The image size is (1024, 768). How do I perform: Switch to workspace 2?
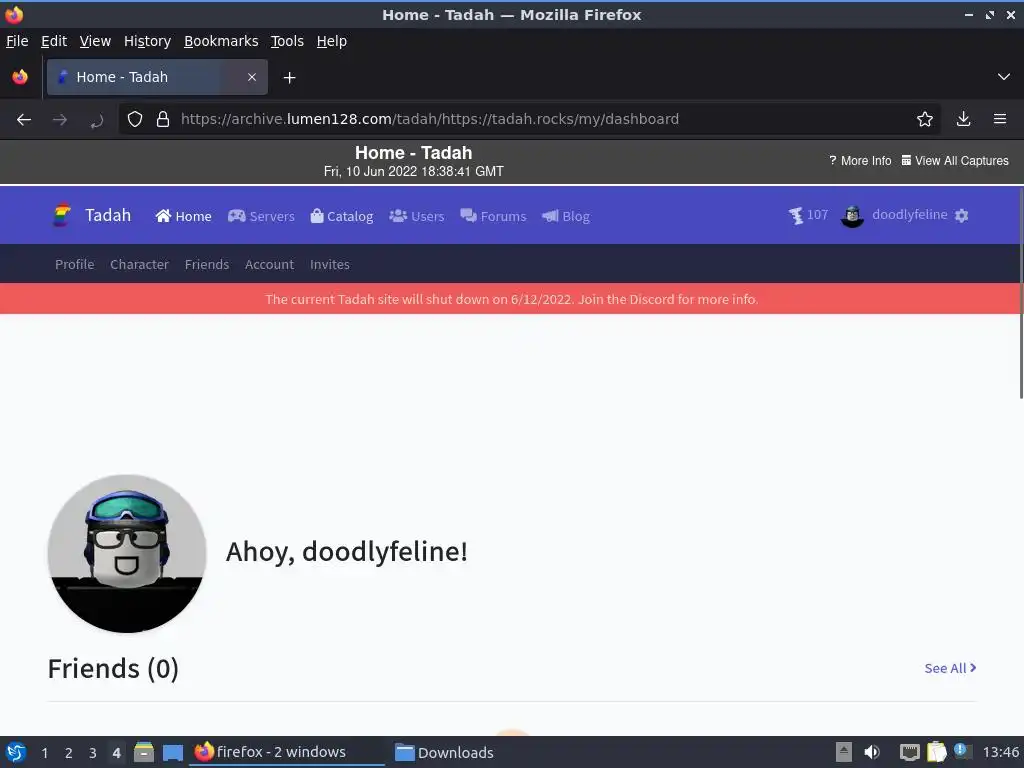tap(69, 753)
